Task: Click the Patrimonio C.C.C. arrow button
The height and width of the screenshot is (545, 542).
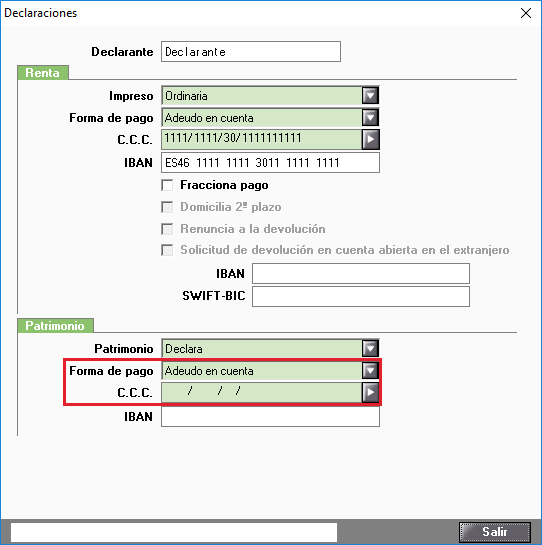Action: [370, 392]
